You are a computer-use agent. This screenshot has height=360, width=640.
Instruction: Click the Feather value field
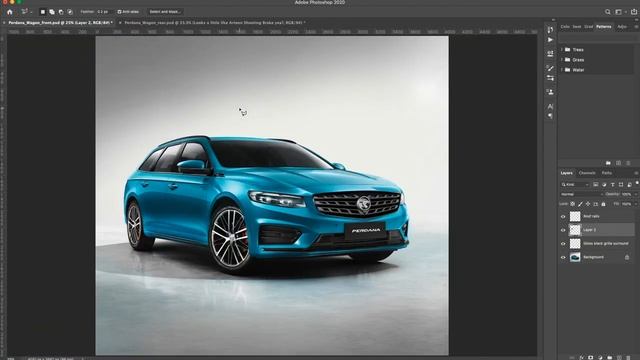click(x=104, y=12)
